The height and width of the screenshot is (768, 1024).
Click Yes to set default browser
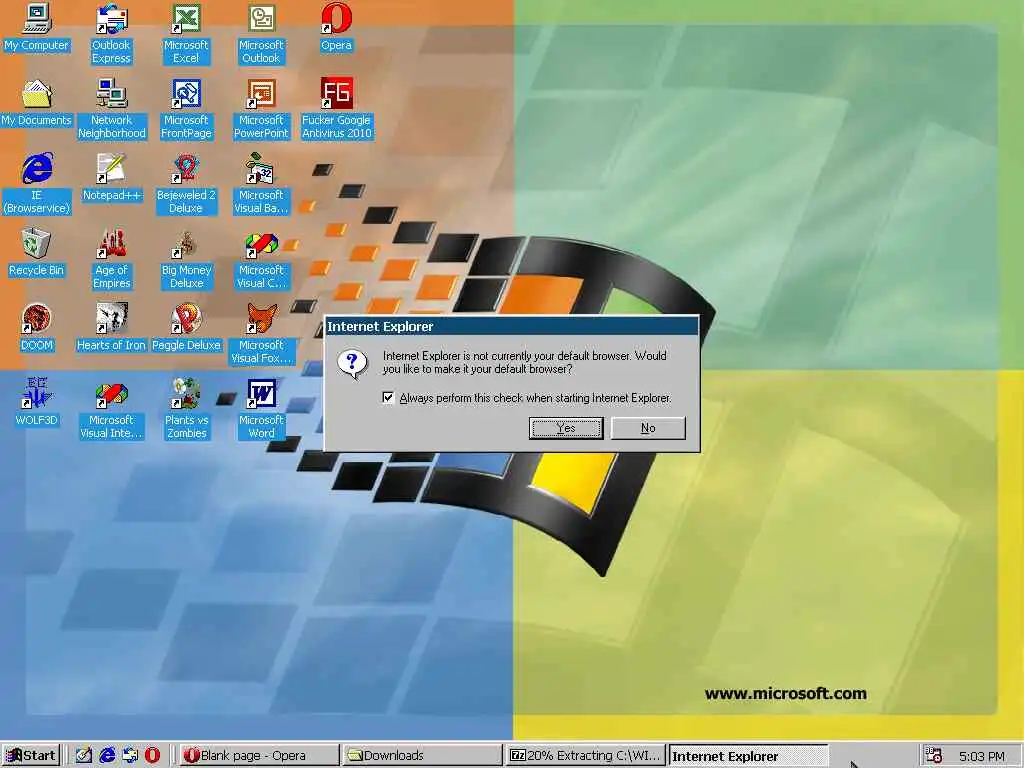566,428
